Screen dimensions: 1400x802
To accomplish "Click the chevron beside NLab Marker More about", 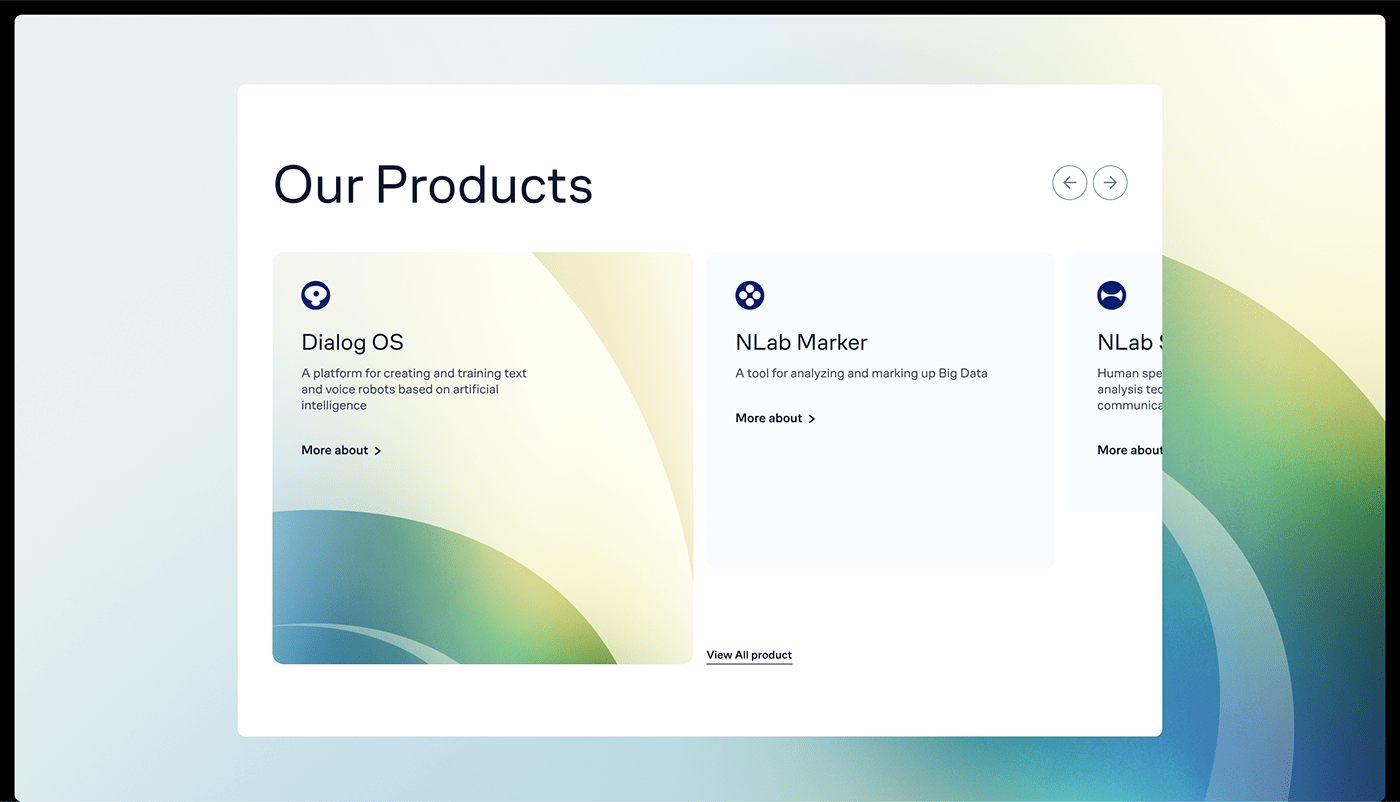I will (811, 419).
